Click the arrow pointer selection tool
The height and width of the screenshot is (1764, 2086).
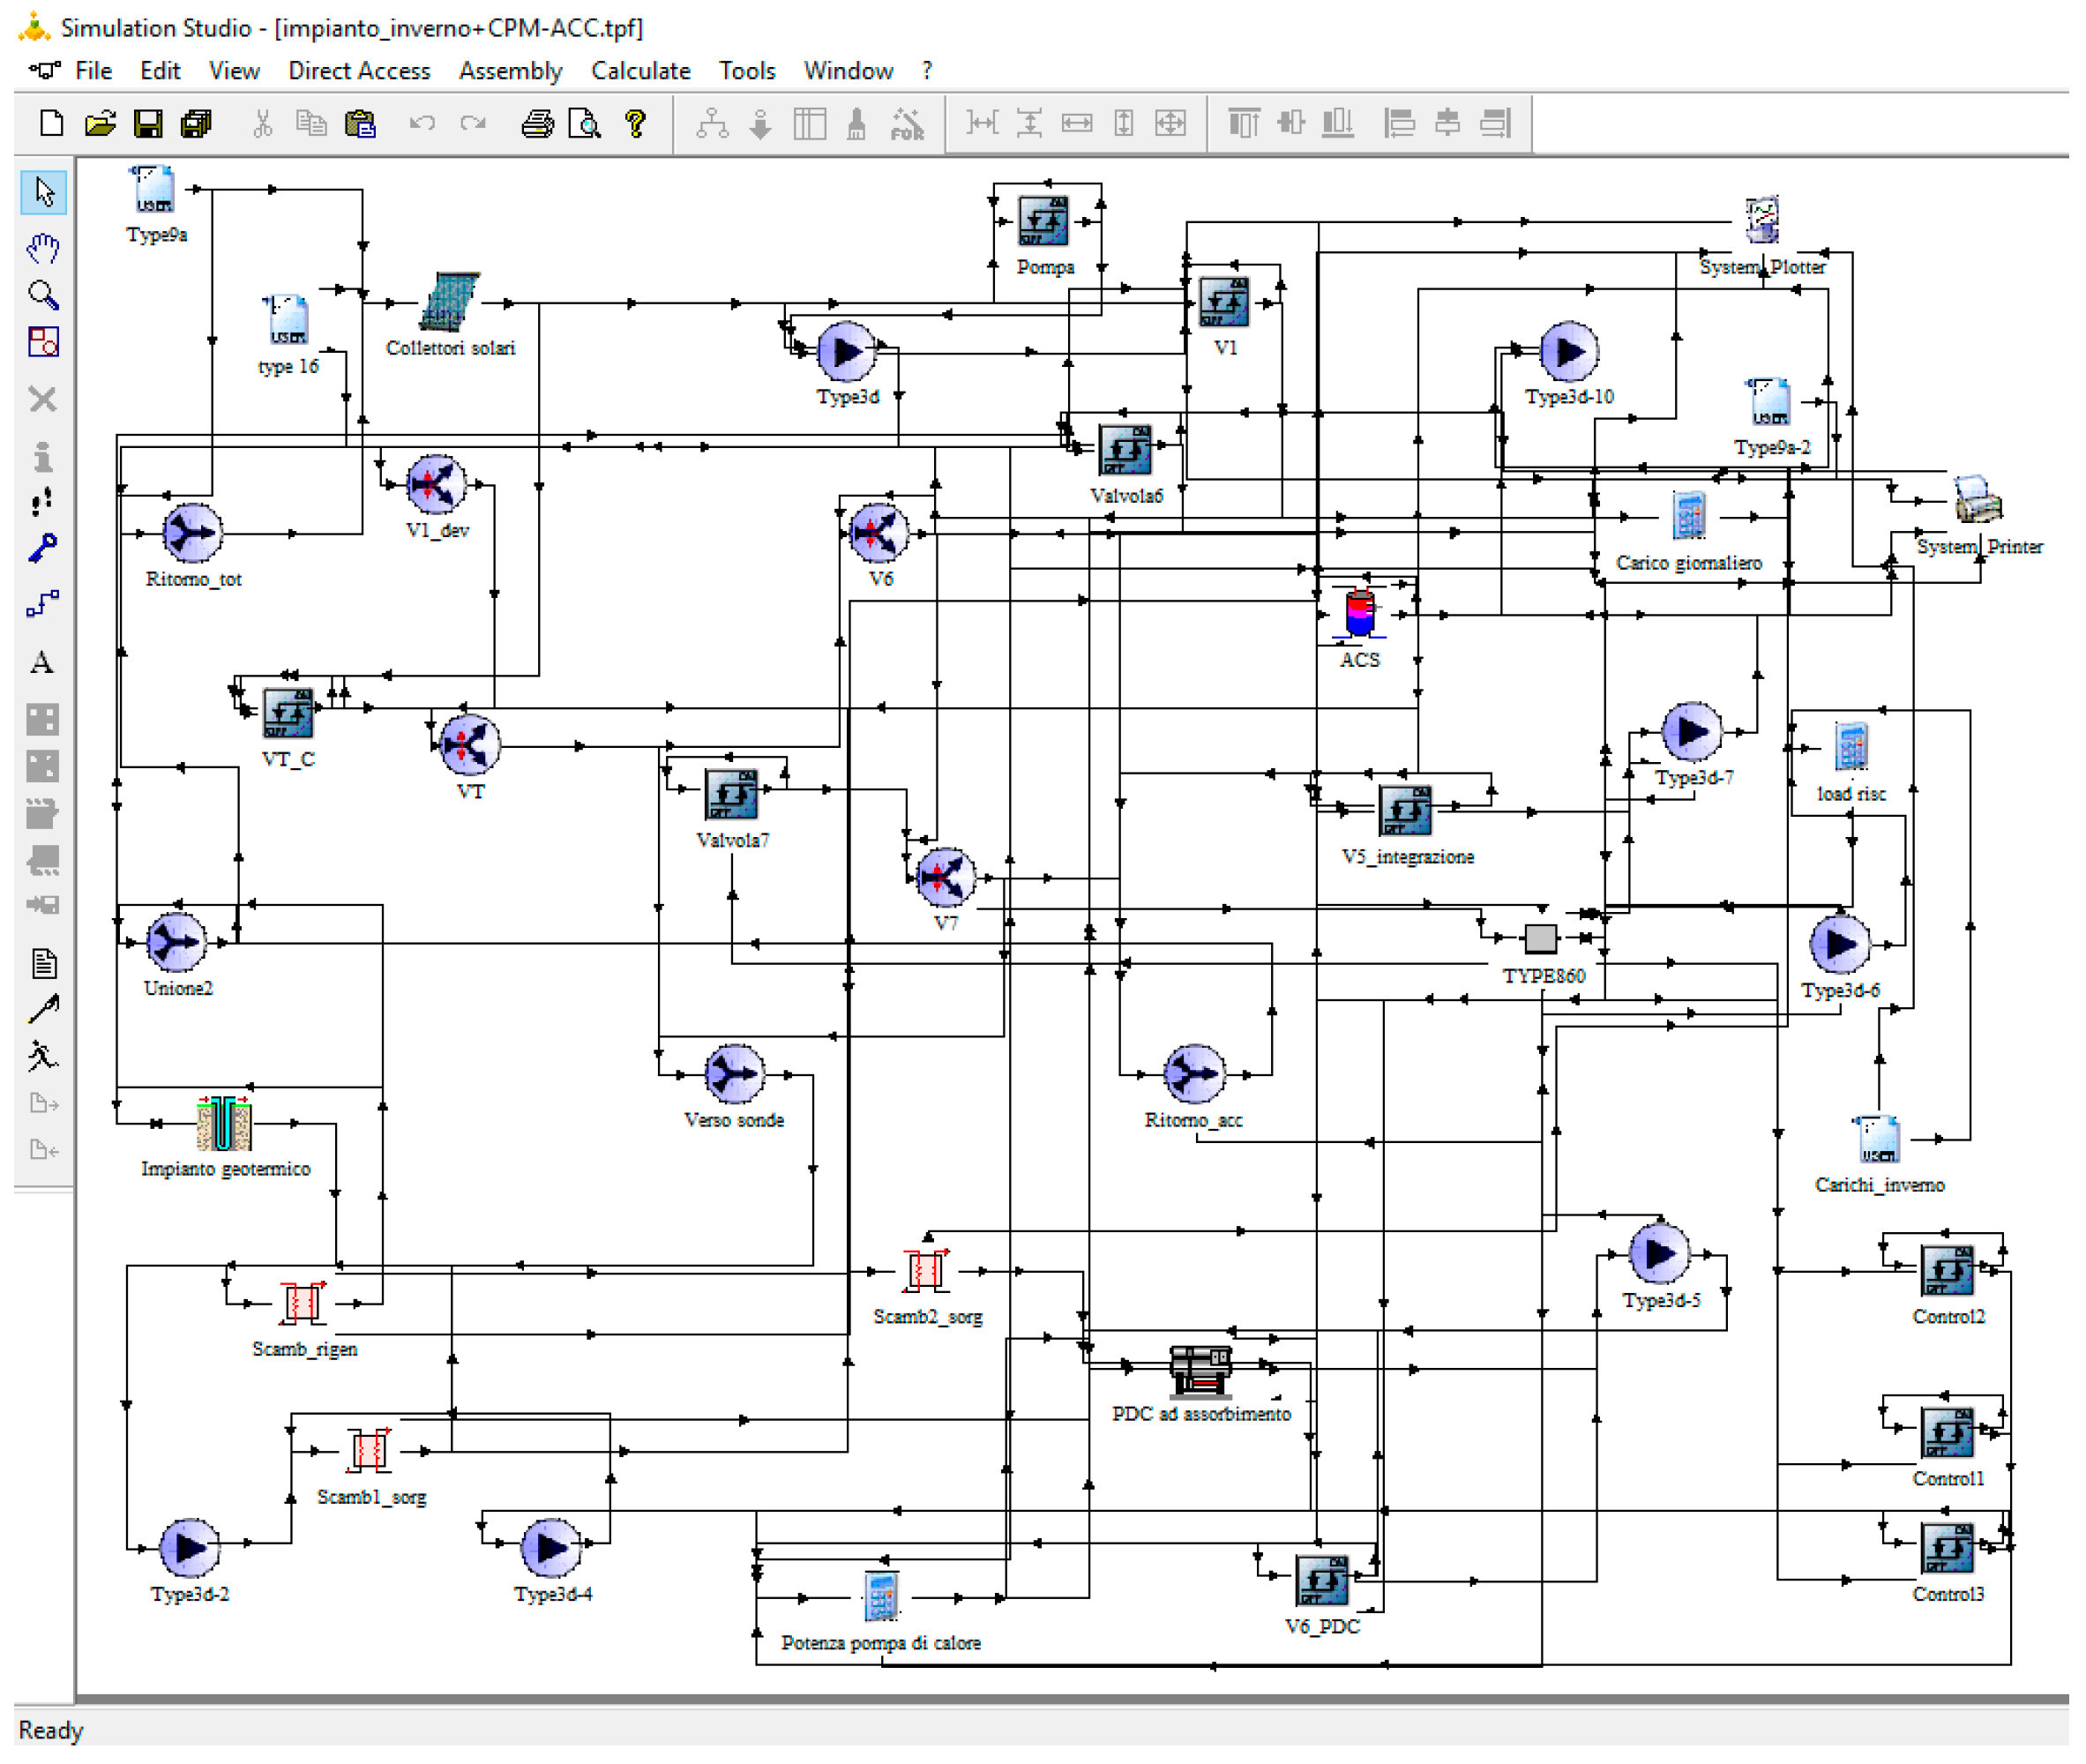coord(43,192)
